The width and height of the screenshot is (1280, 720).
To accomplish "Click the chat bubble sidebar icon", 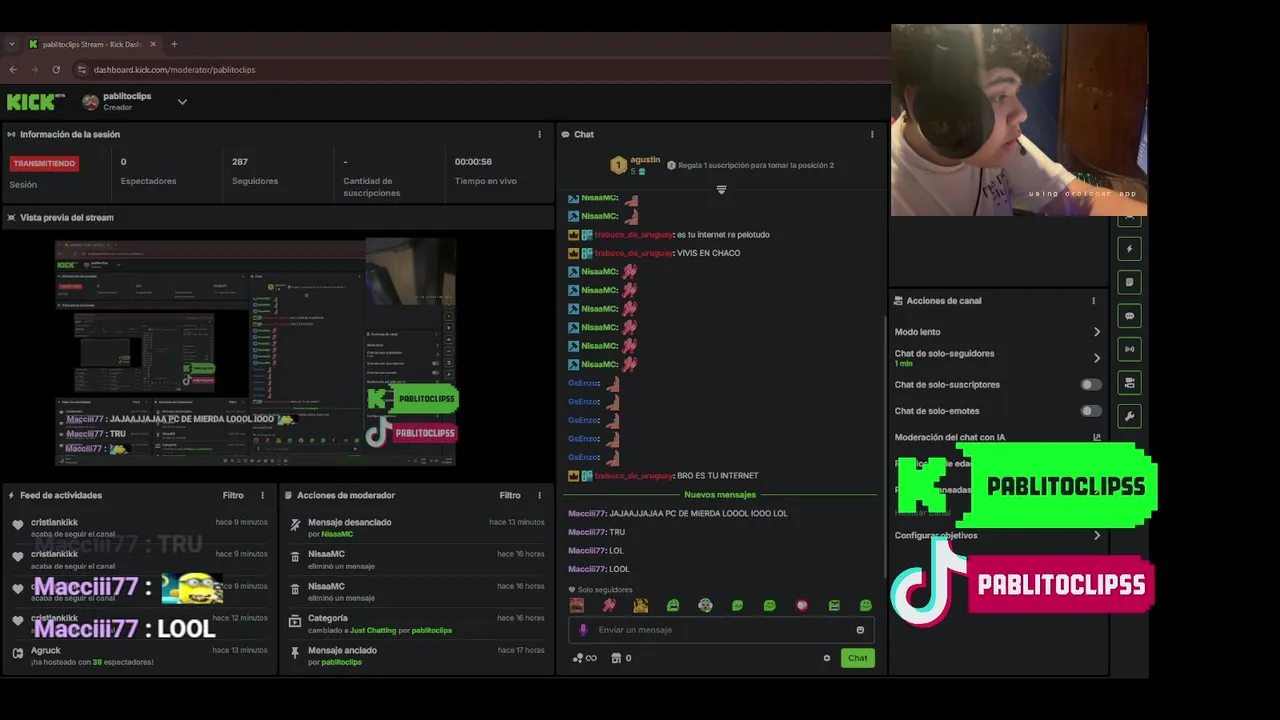I will point(1129,316).
